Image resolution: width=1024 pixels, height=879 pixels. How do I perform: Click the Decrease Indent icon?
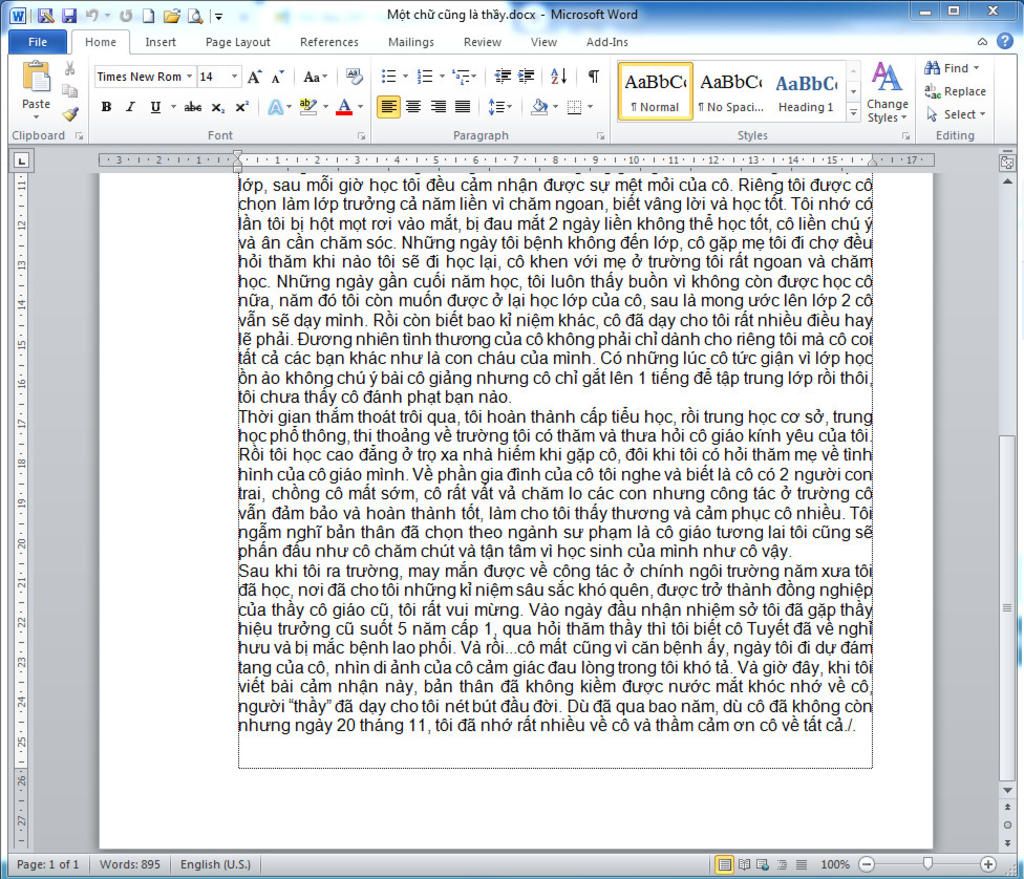tap(502, 76)
